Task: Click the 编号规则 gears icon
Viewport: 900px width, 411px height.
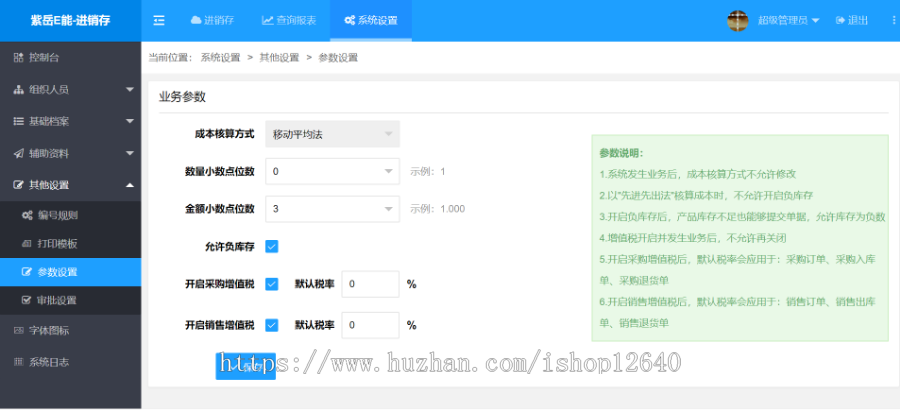Action: (x=27, y=215)
